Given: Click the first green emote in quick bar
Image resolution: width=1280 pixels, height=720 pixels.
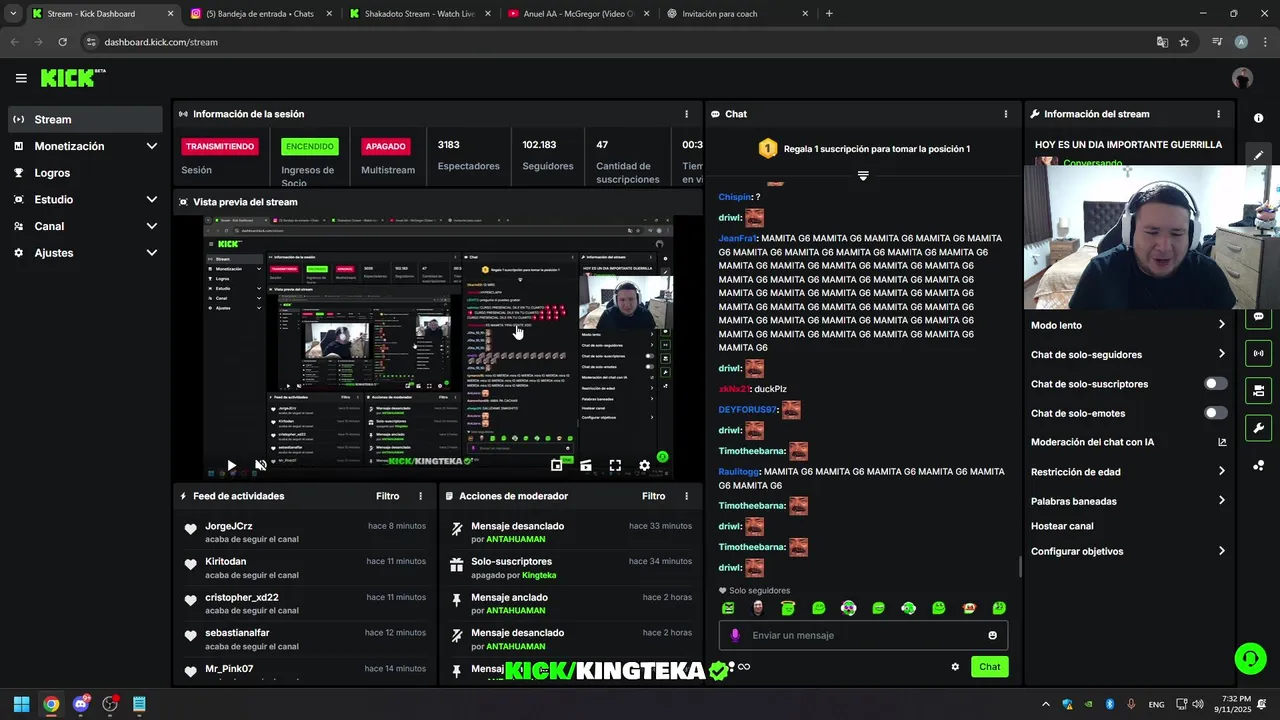Looking at the screenshot, I should point(728,608).
